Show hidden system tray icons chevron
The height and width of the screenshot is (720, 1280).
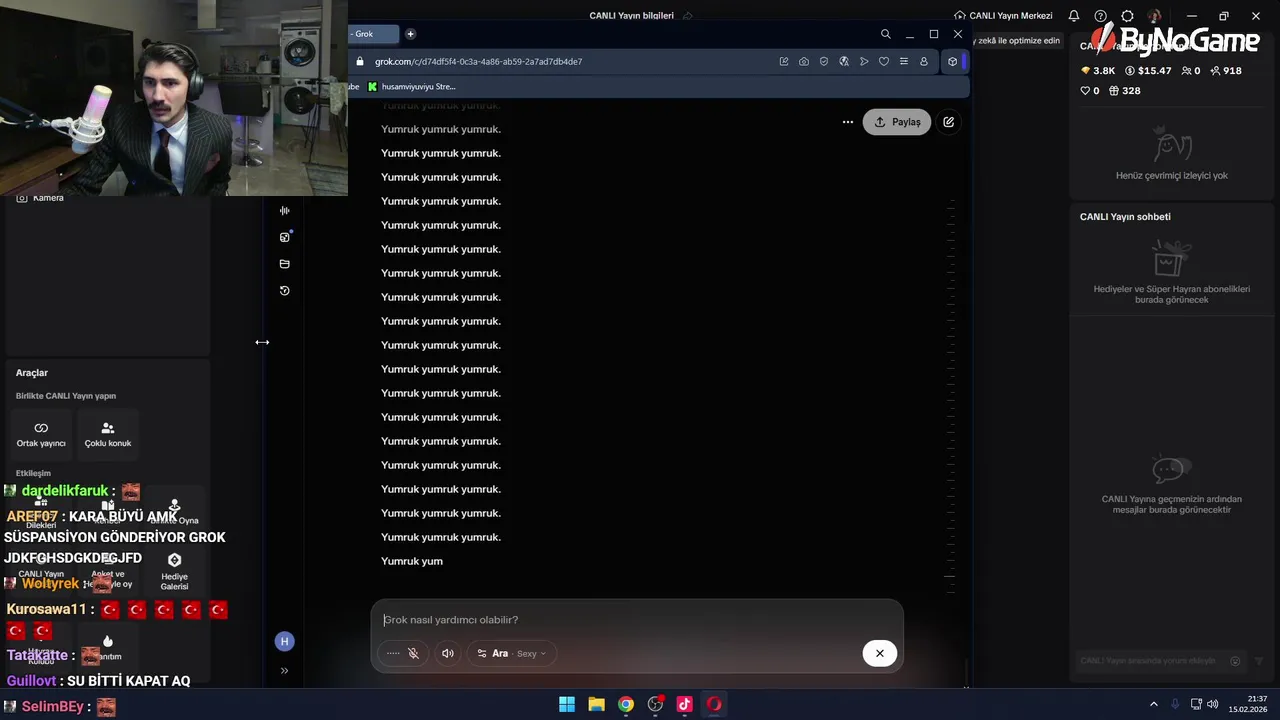click(1153, 704)
